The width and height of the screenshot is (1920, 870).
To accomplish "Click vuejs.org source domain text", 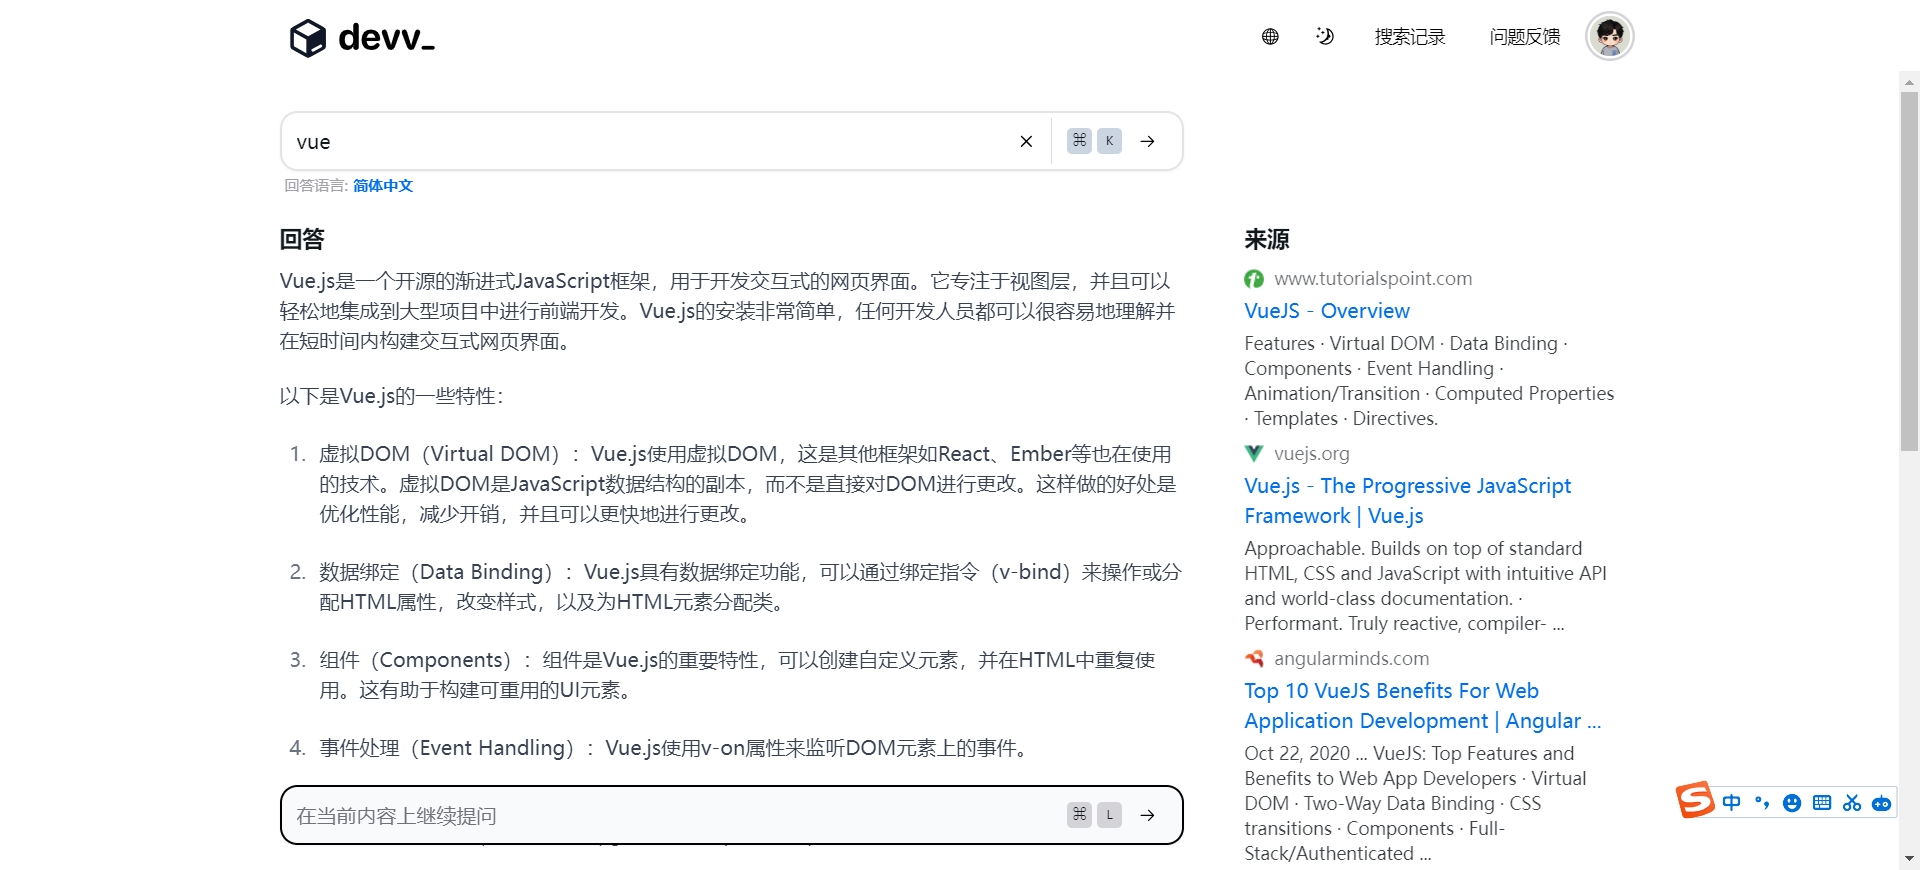I will coord(1312,454).
